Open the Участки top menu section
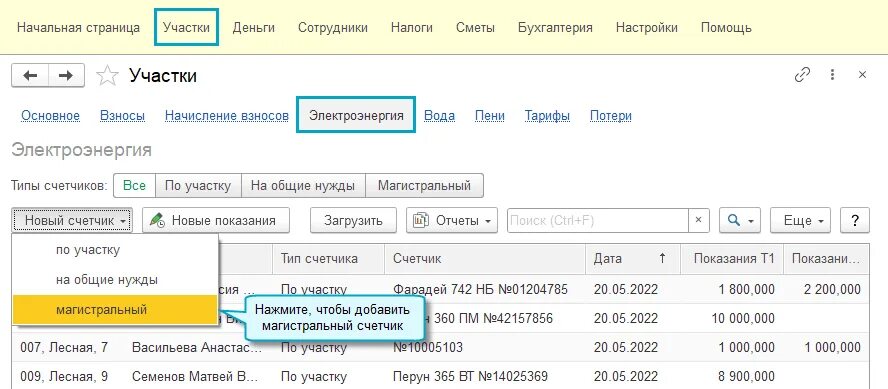 point(186,27)
